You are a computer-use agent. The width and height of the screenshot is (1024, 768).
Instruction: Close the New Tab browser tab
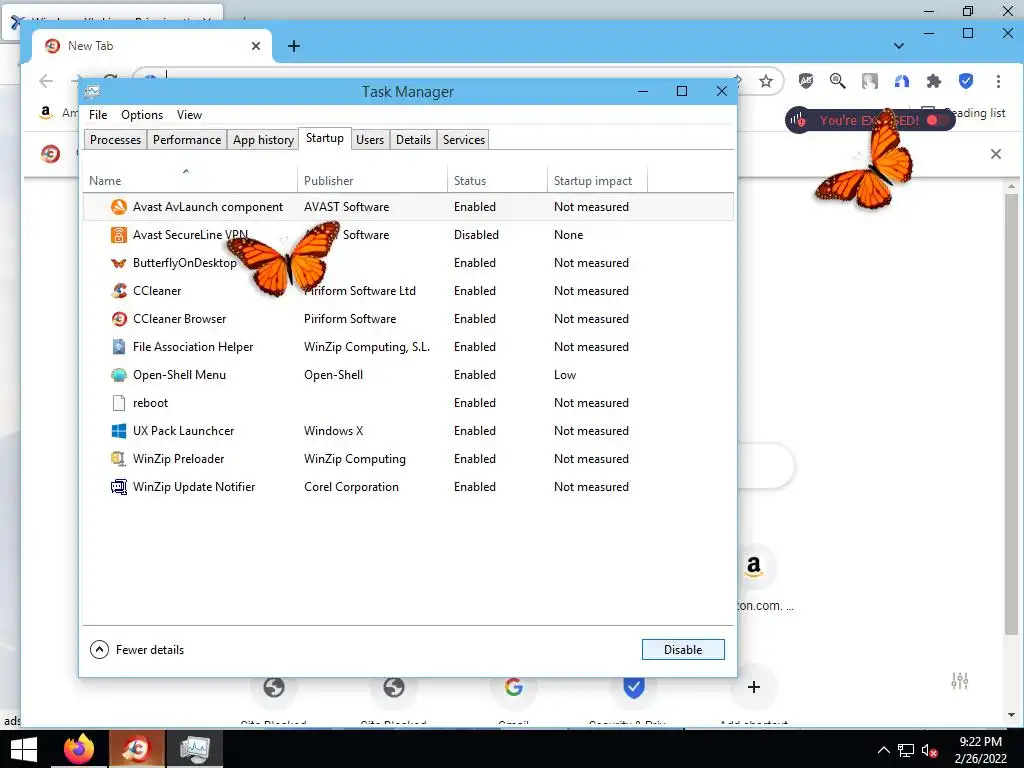point(256,46)
